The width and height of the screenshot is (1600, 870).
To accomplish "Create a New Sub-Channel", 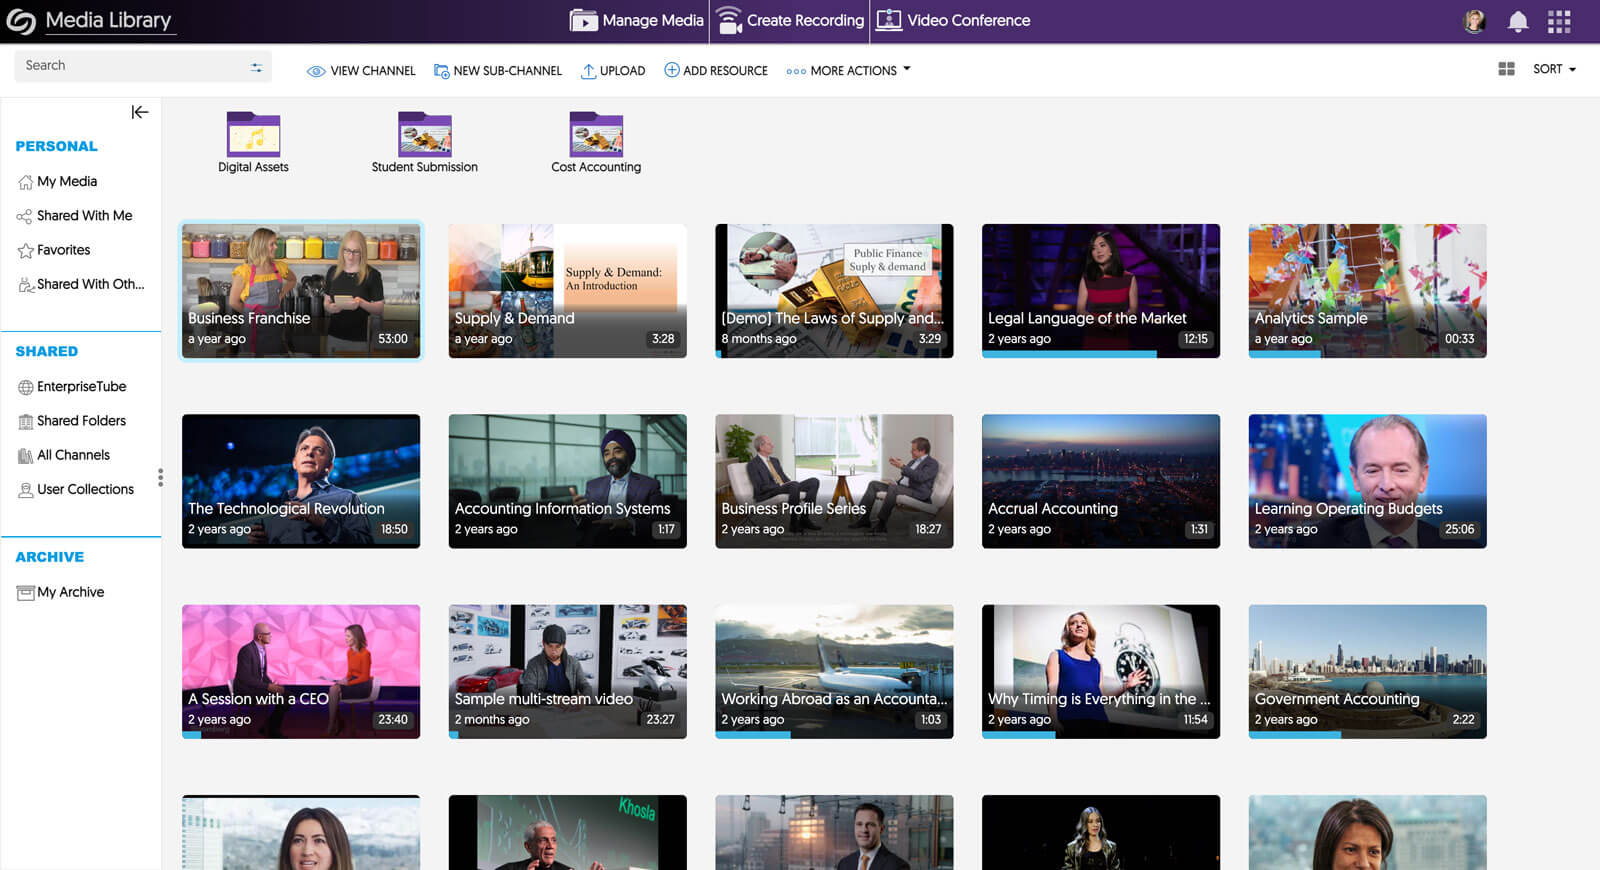I will tap(498, 71).
